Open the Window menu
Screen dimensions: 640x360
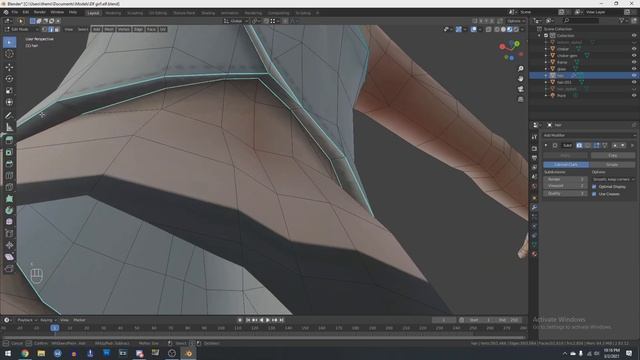[x=57, y=12]
